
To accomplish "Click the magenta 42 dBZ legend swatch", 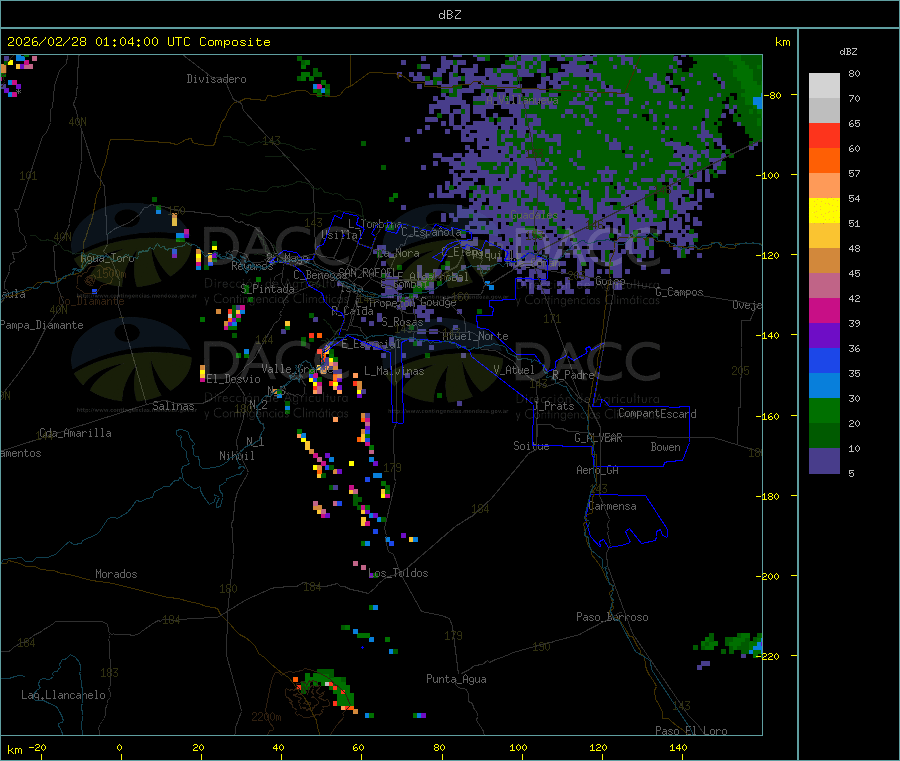I will [824, 310].
